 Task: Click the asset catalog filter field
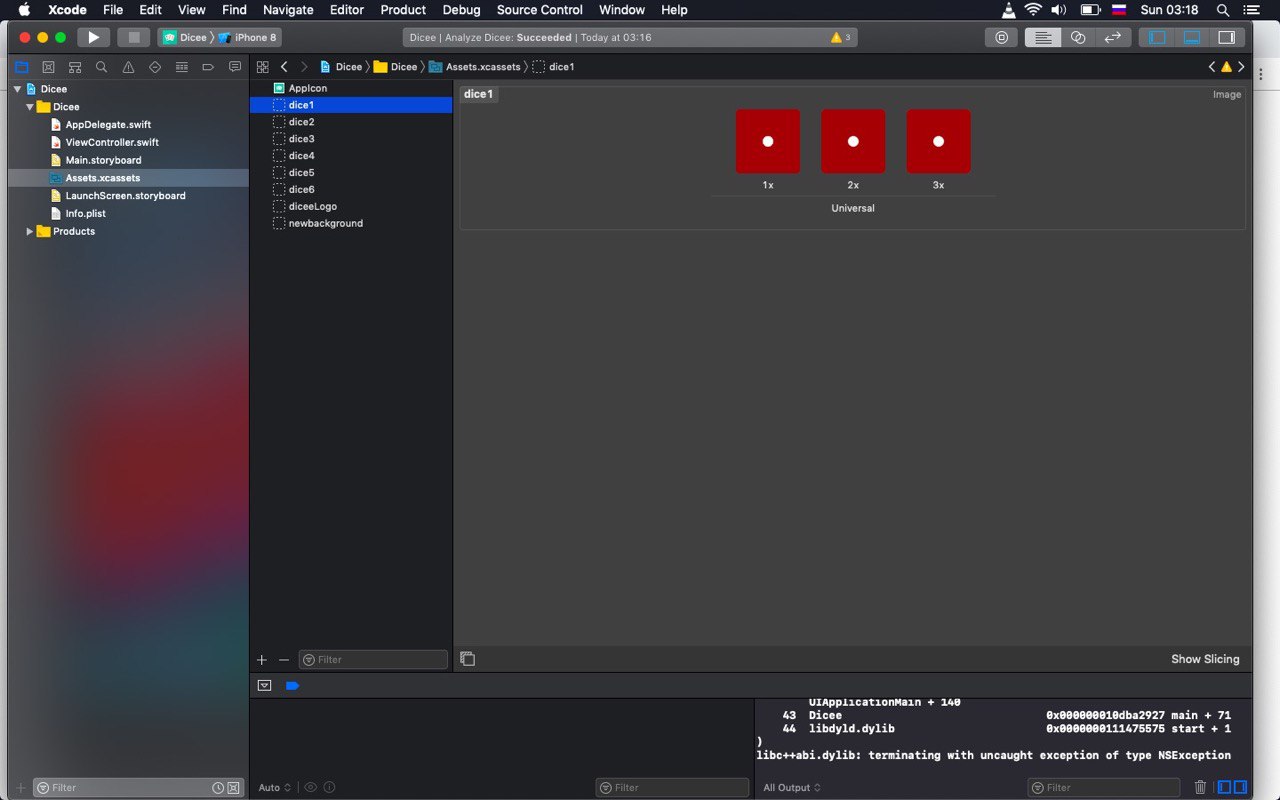pos(373,660)
